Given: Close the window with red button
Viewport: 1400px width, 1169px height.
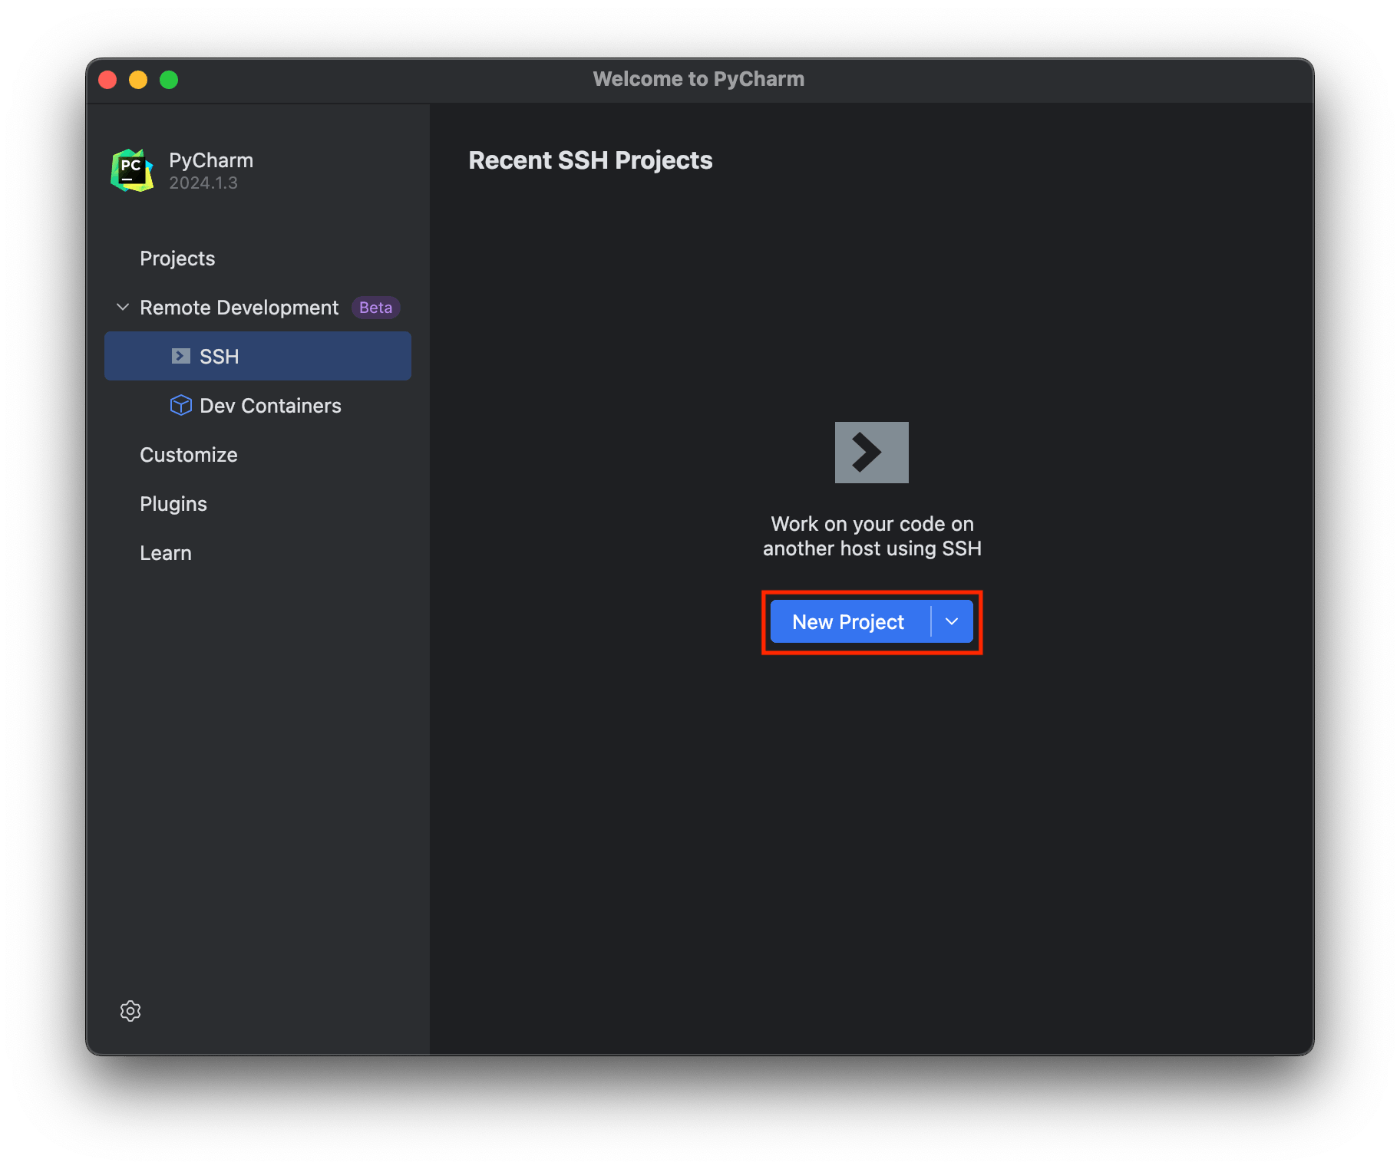Looking at the screenshot, I should click(x=108, y=80).
